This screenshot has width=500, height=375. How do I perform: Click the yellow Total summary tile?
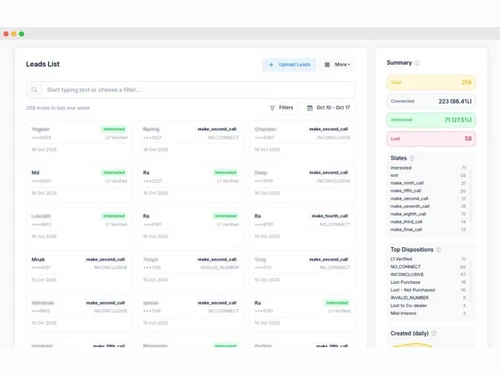tap(431, 83)
